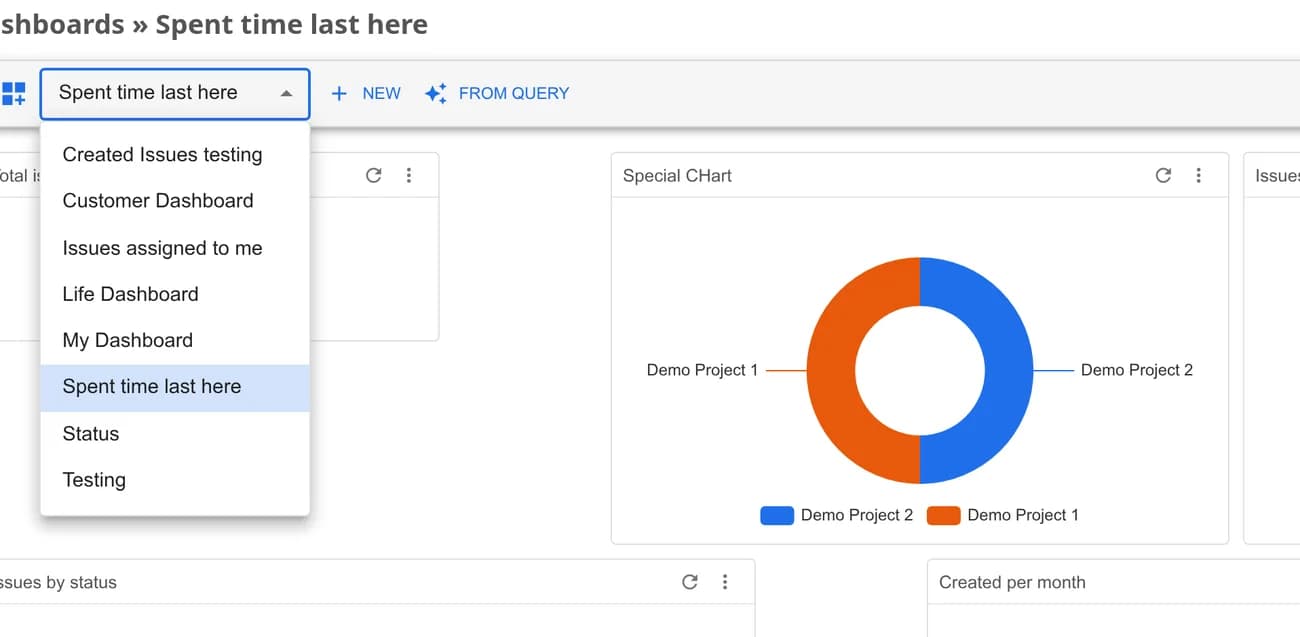
Task: Click the Special CHart widget title
Action: (x=677, y=176)
